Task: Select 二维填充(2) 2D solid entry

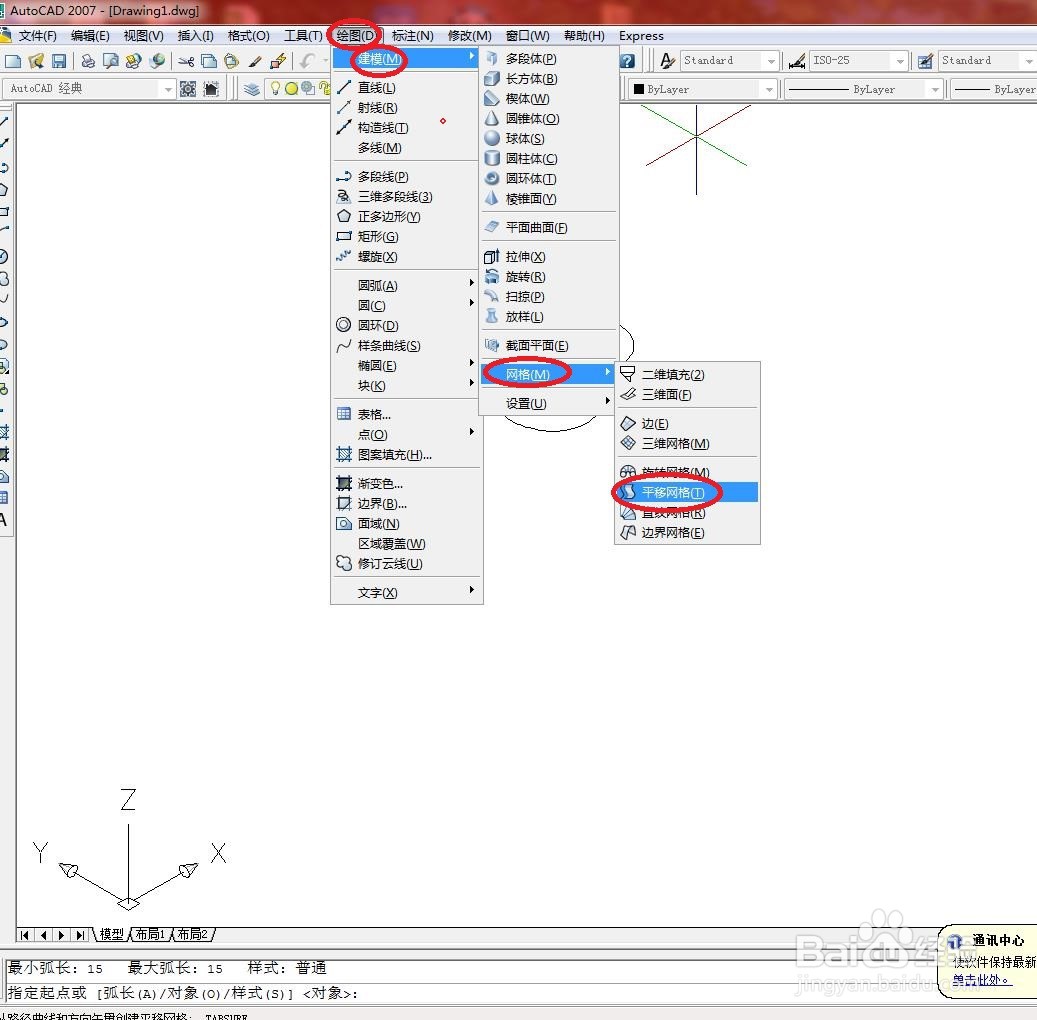Action: [687, 375]
